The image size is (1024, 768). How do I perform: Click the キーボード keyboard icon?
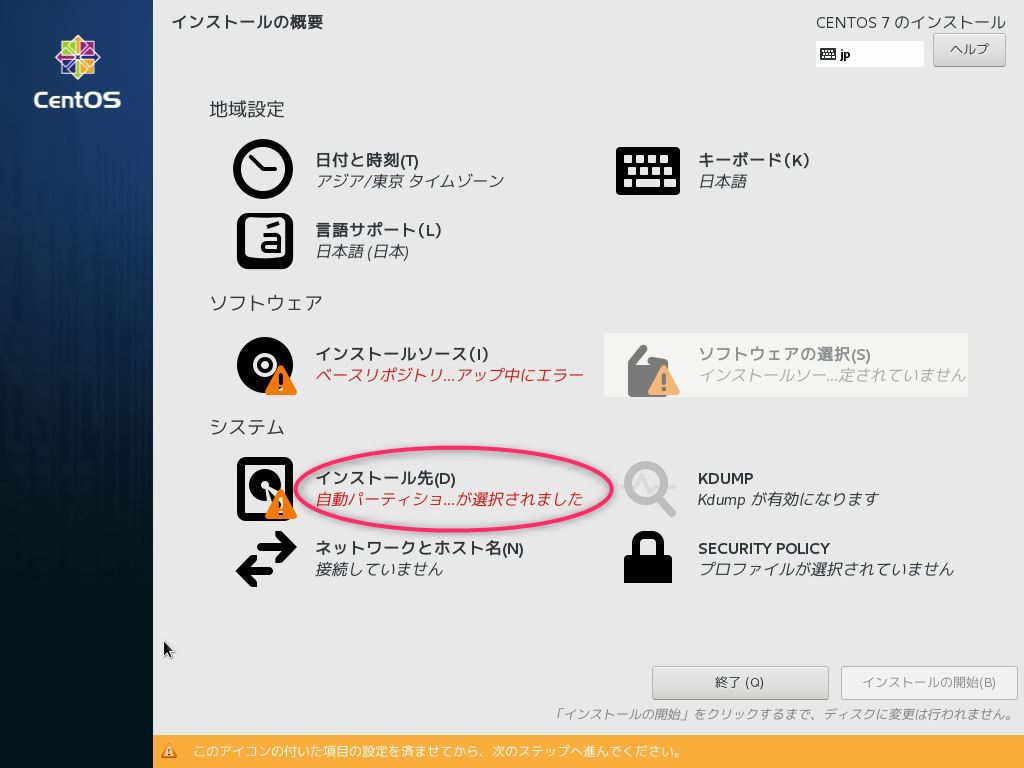tap(647, 170)
